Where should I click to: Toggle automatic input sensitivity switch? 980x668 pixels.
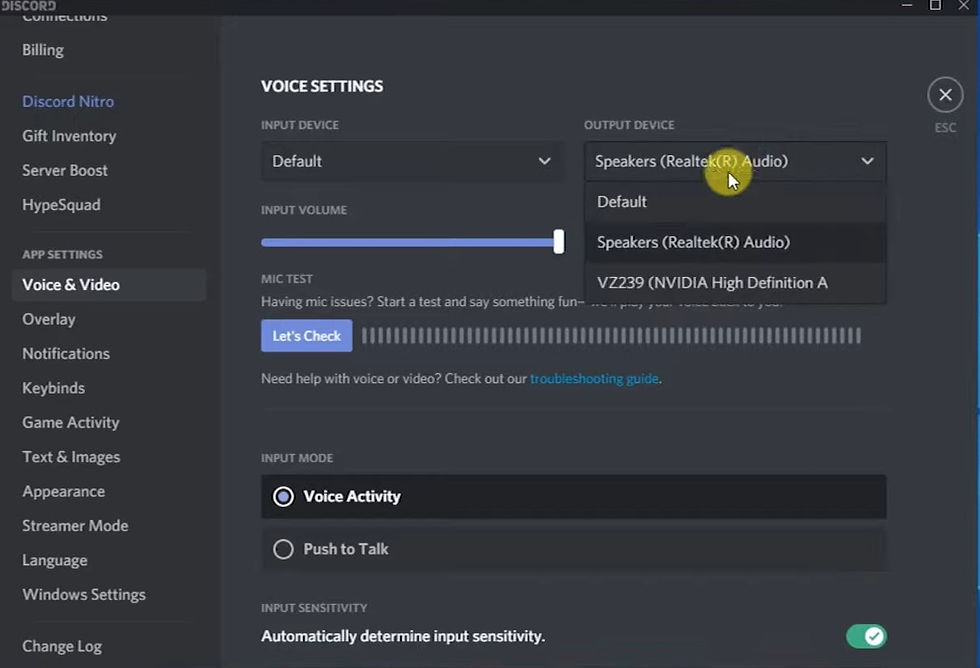(866, 636)
